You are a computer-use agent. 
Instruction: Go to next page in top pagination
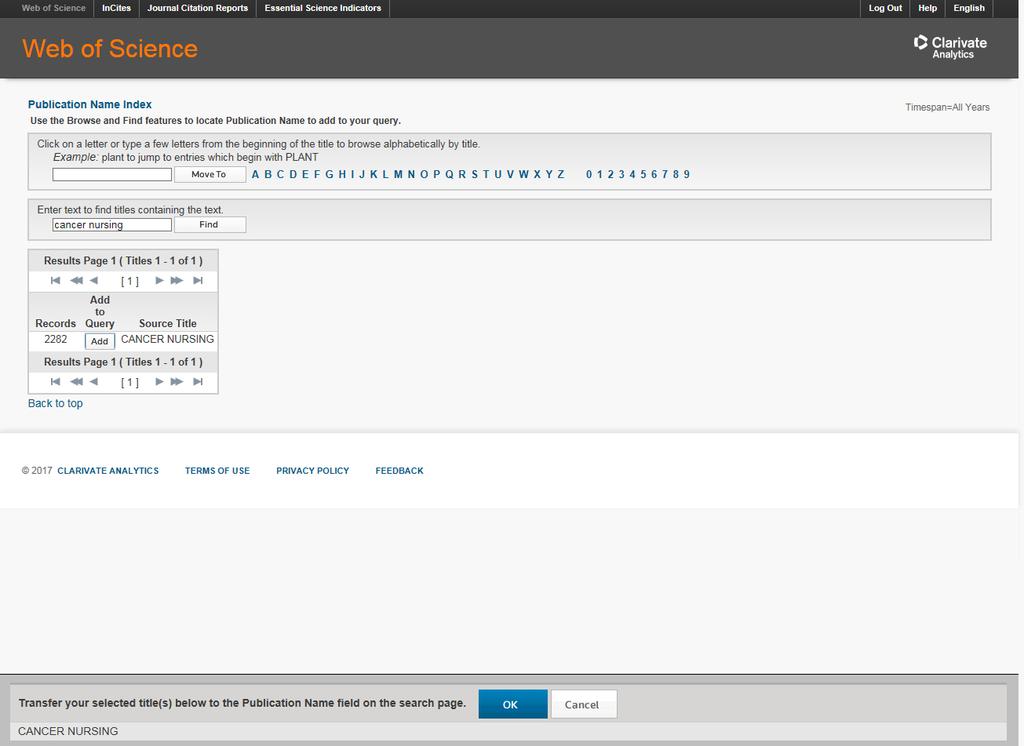point(159,280)
